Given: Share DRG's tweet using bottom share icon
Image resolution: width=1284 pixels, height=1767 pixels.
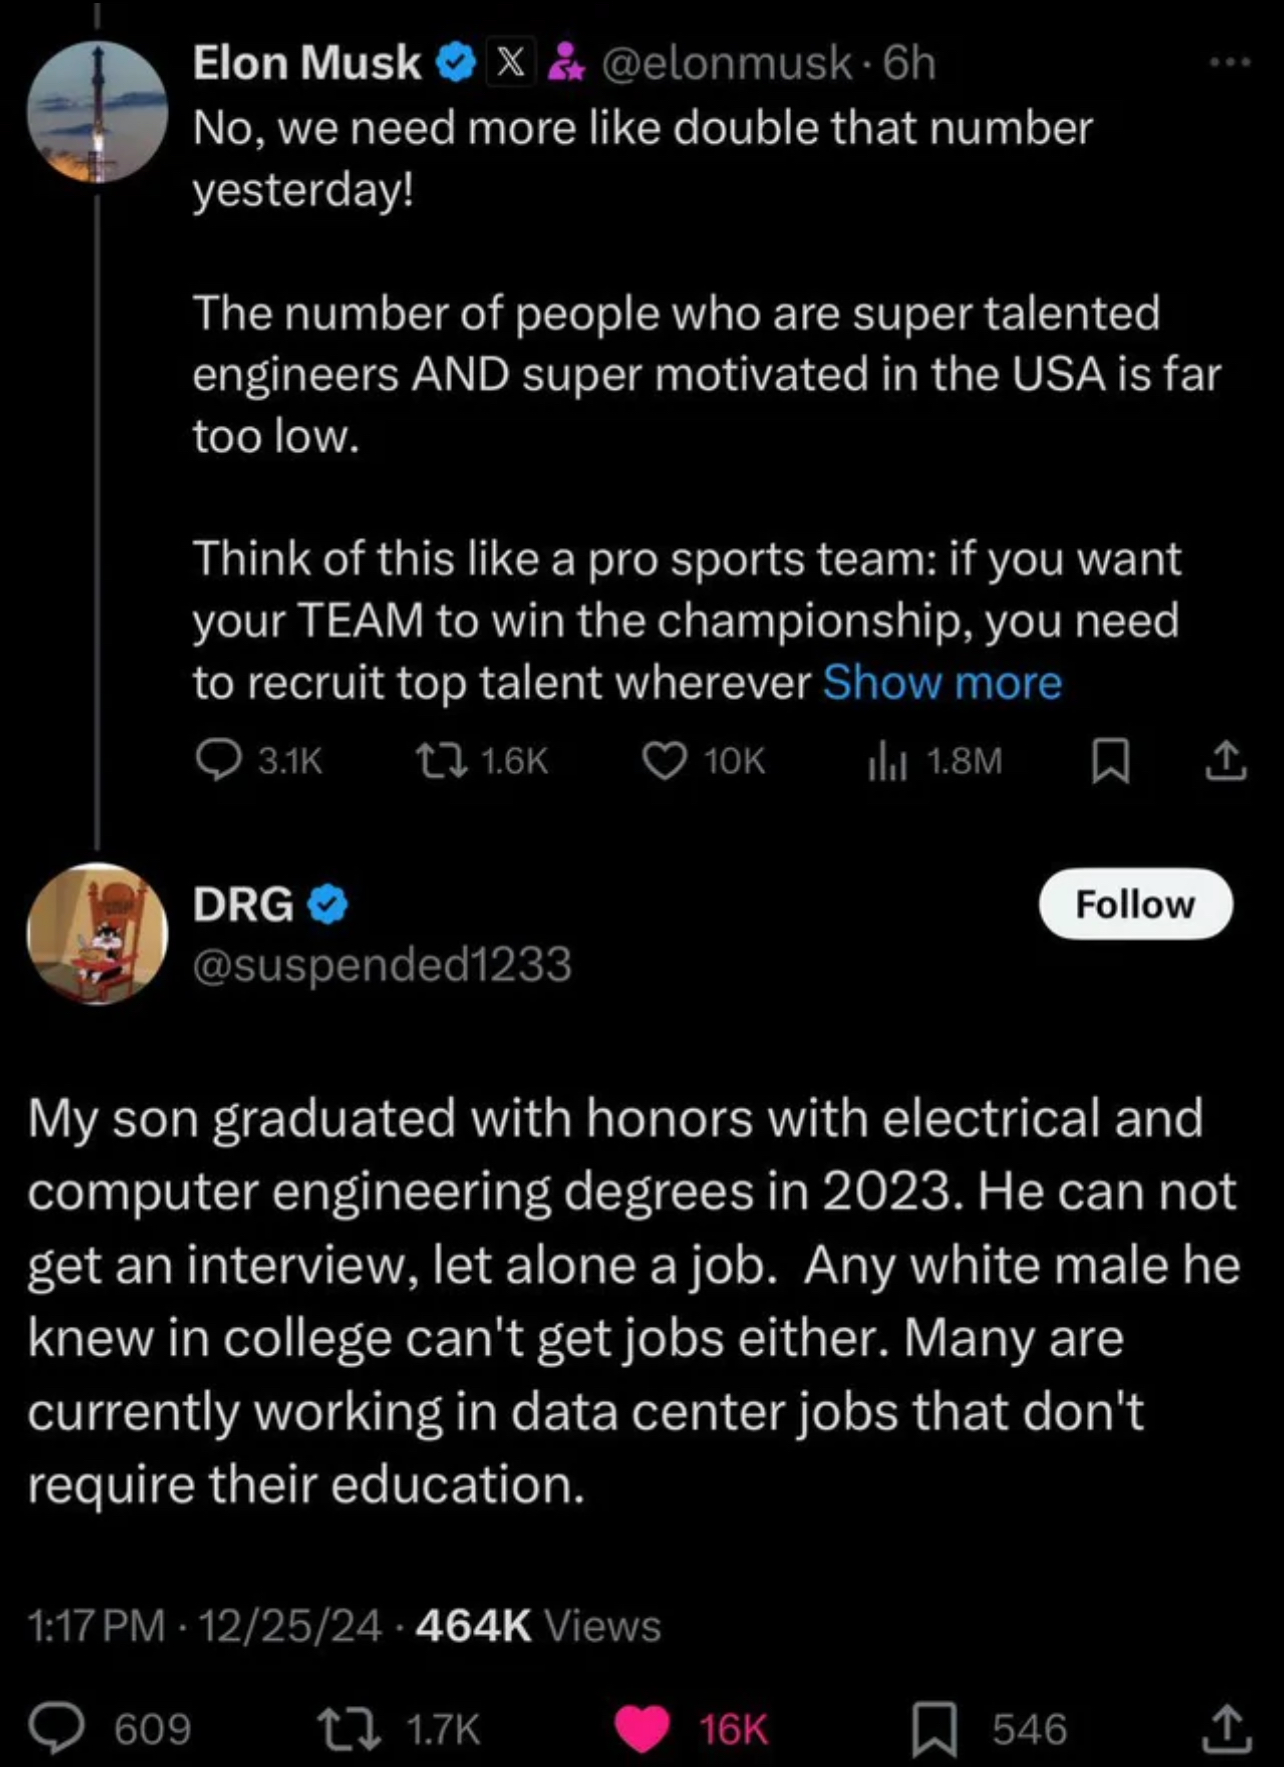Looking at the screenshot, I should click(x=1226, y=1729).
